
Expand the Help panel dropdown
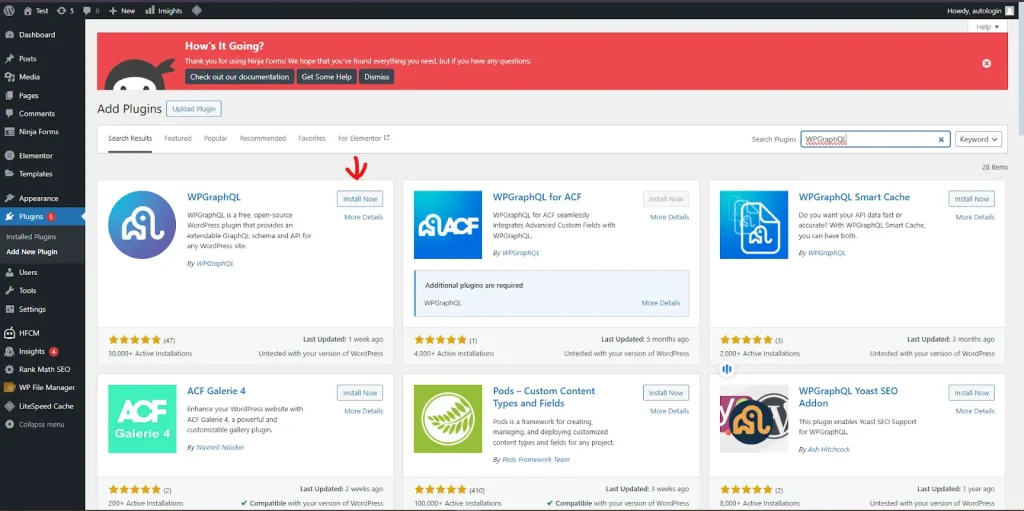point(987,27)
